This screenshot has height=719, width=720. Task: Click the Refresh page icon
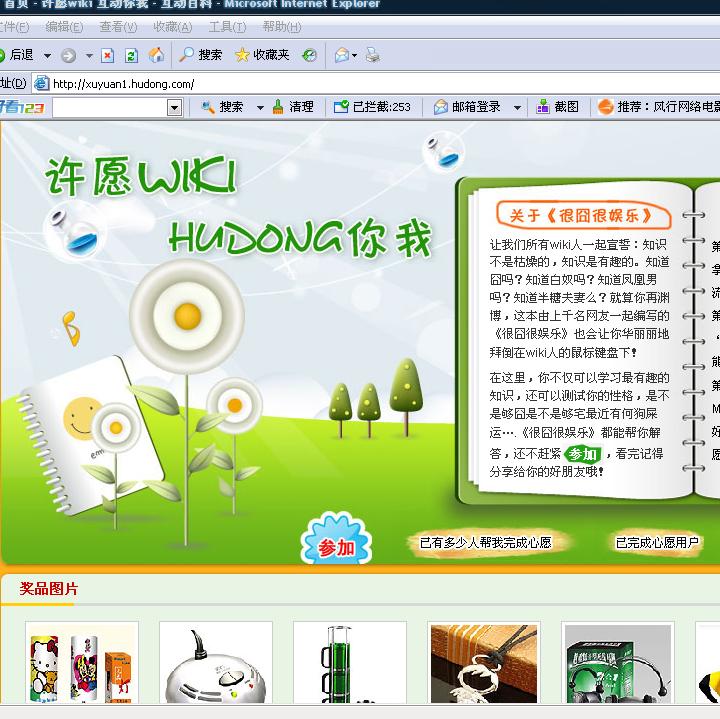(131, 56)
